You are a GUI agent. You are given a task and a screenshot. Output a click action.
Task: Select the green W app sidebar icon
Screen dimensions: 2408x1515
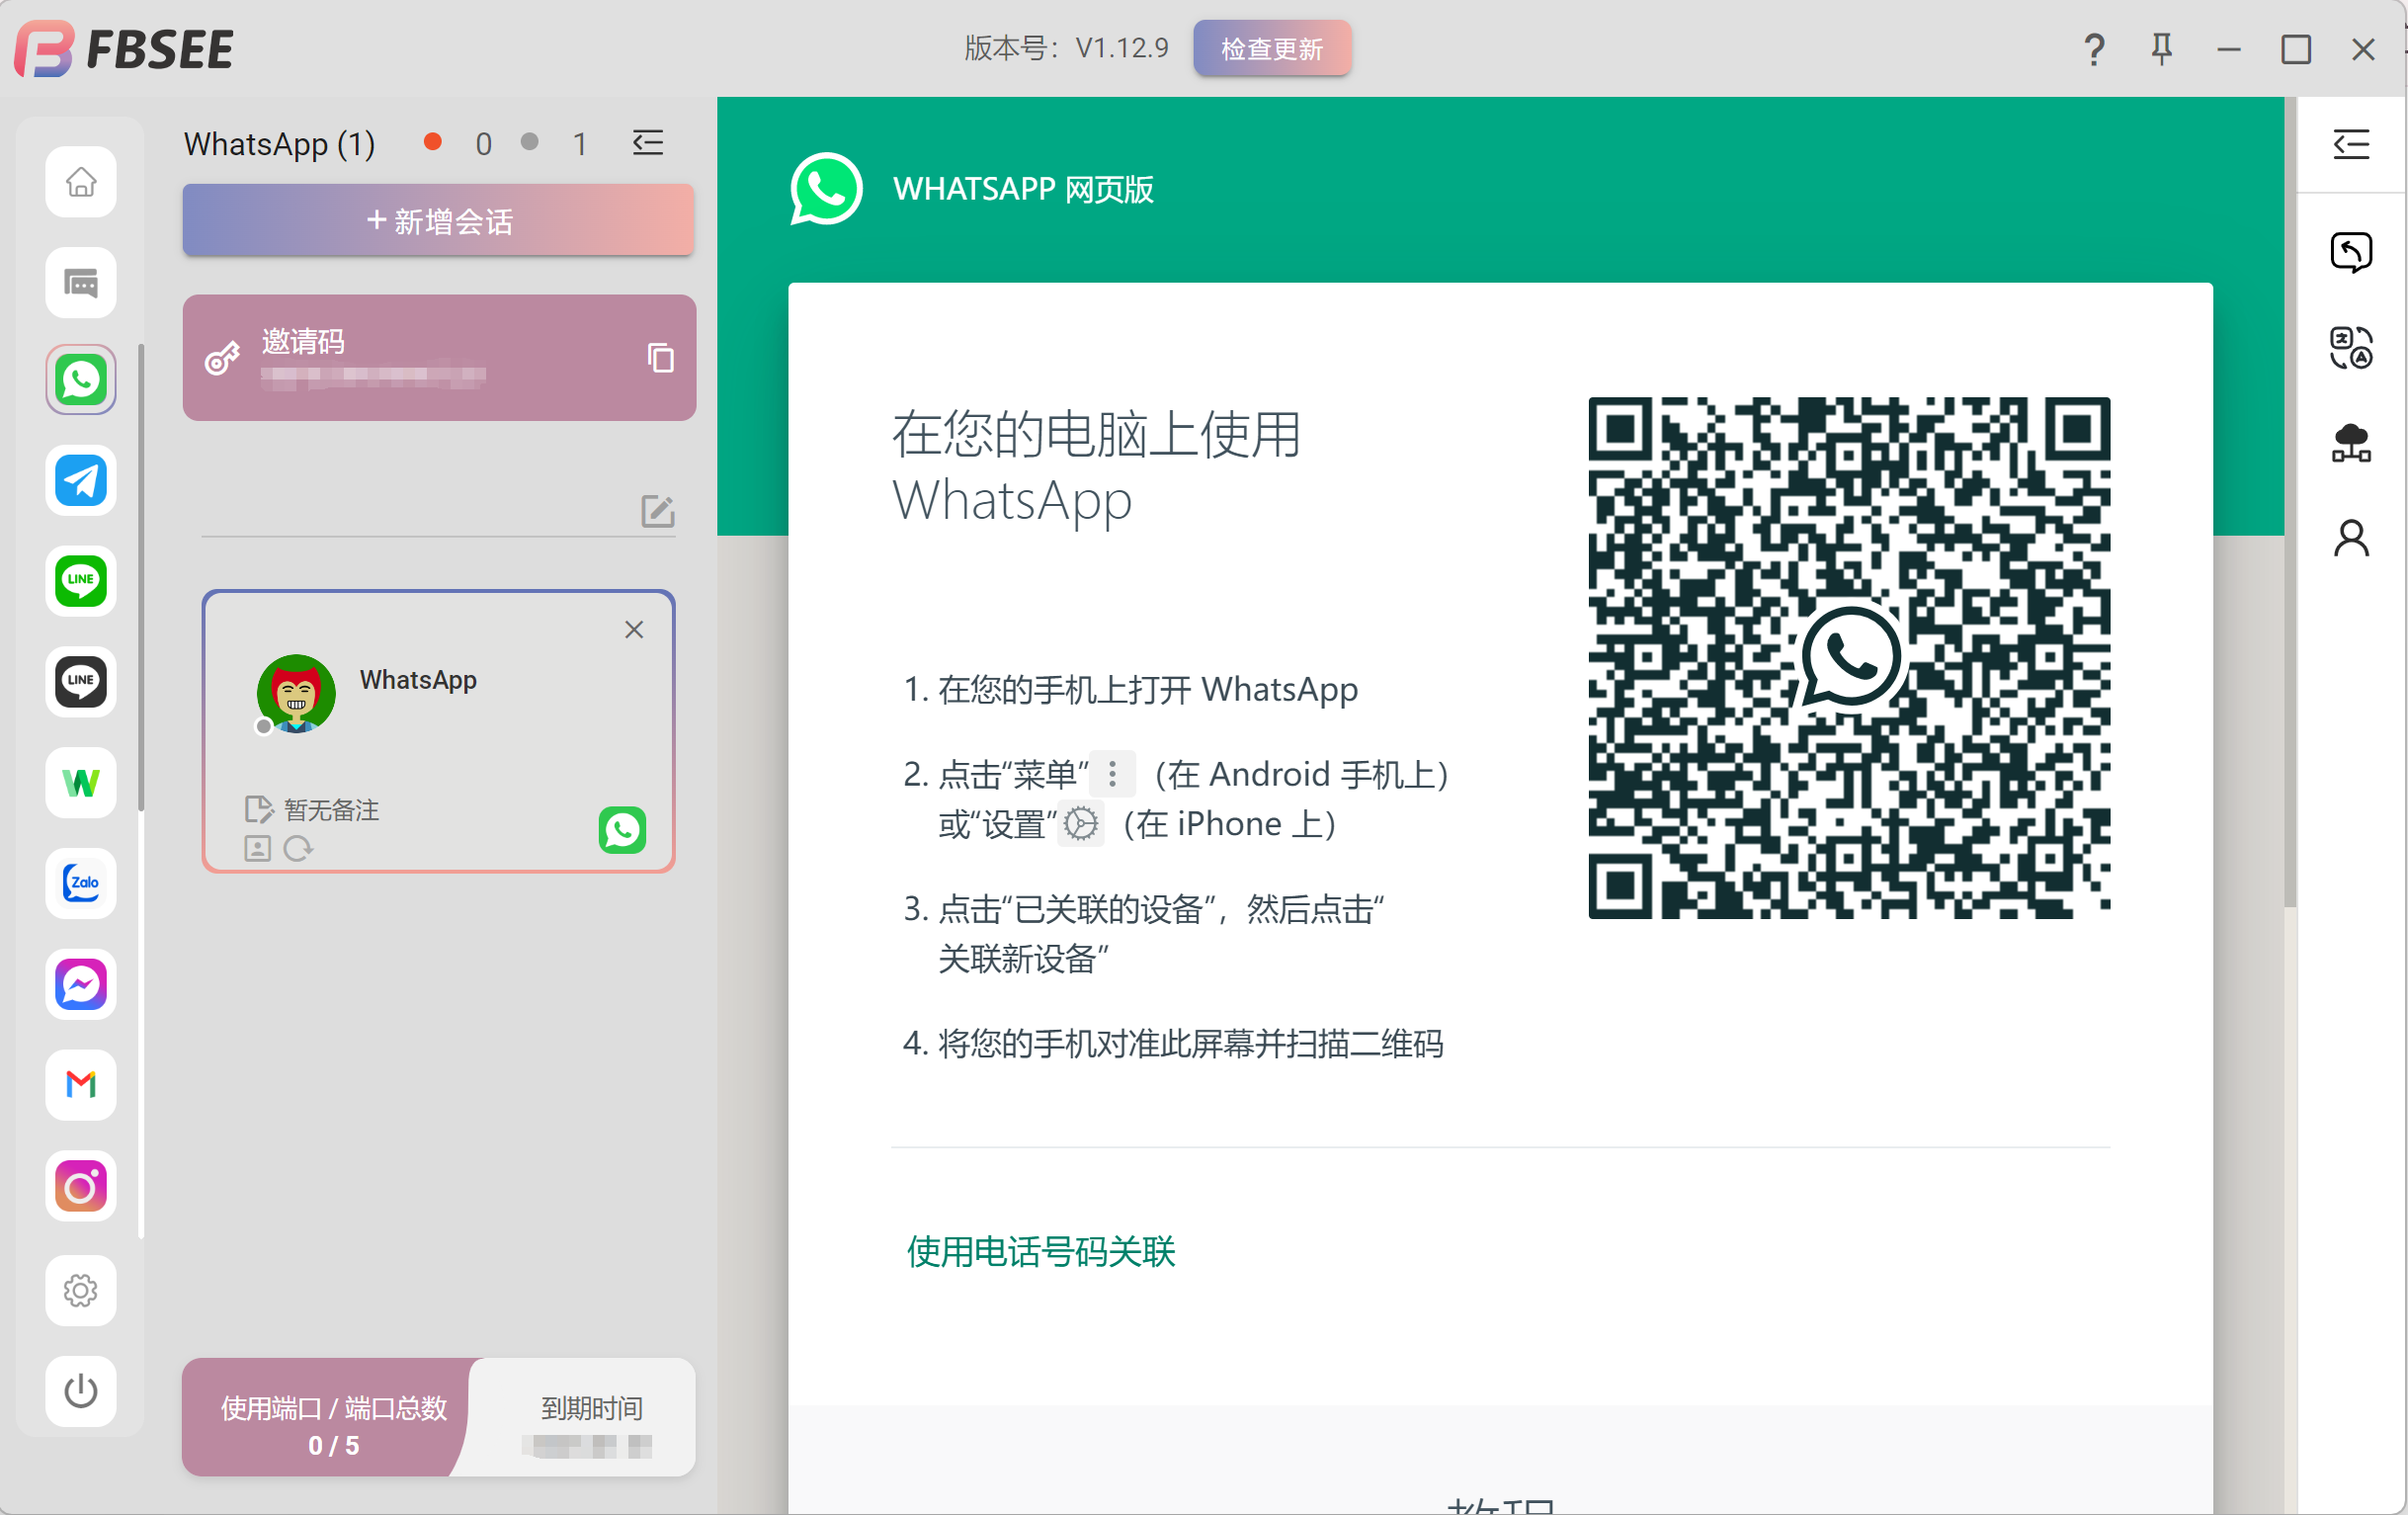(81, 783)
